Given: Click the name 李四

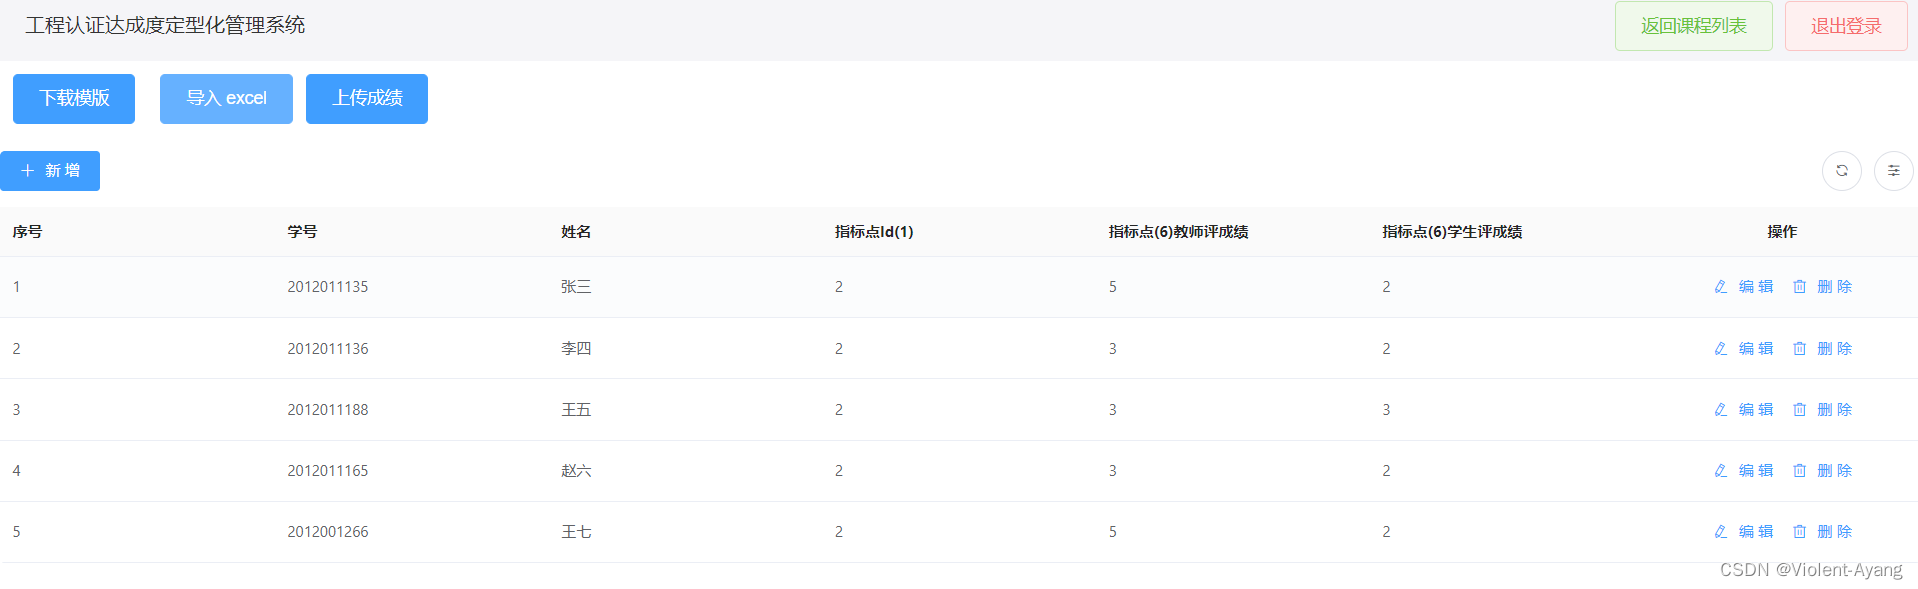Looking at the screenshot, I should pos(576,349).
